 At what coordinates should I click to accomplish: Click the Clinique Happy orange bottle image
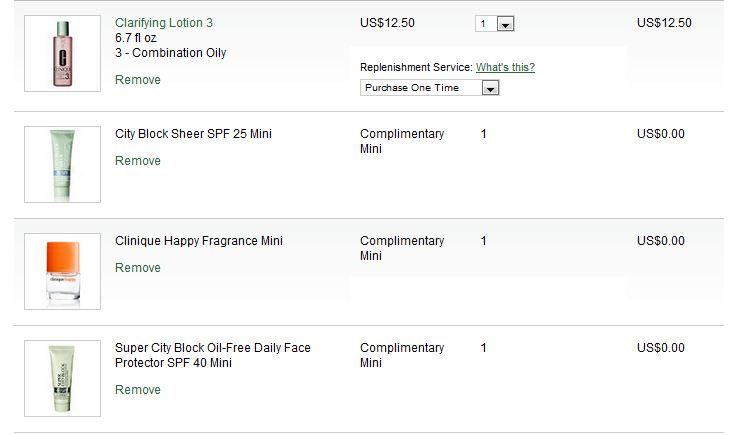[x=62, y=271]
